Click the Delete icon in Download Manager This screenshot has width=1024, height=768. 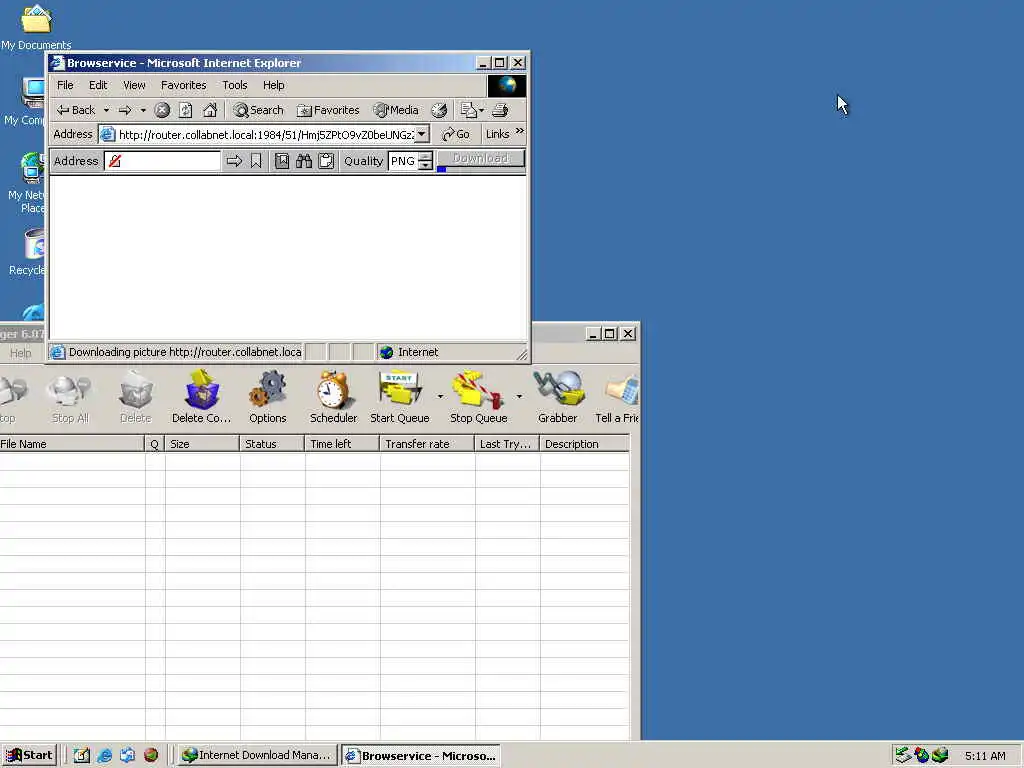coord(135,397)
